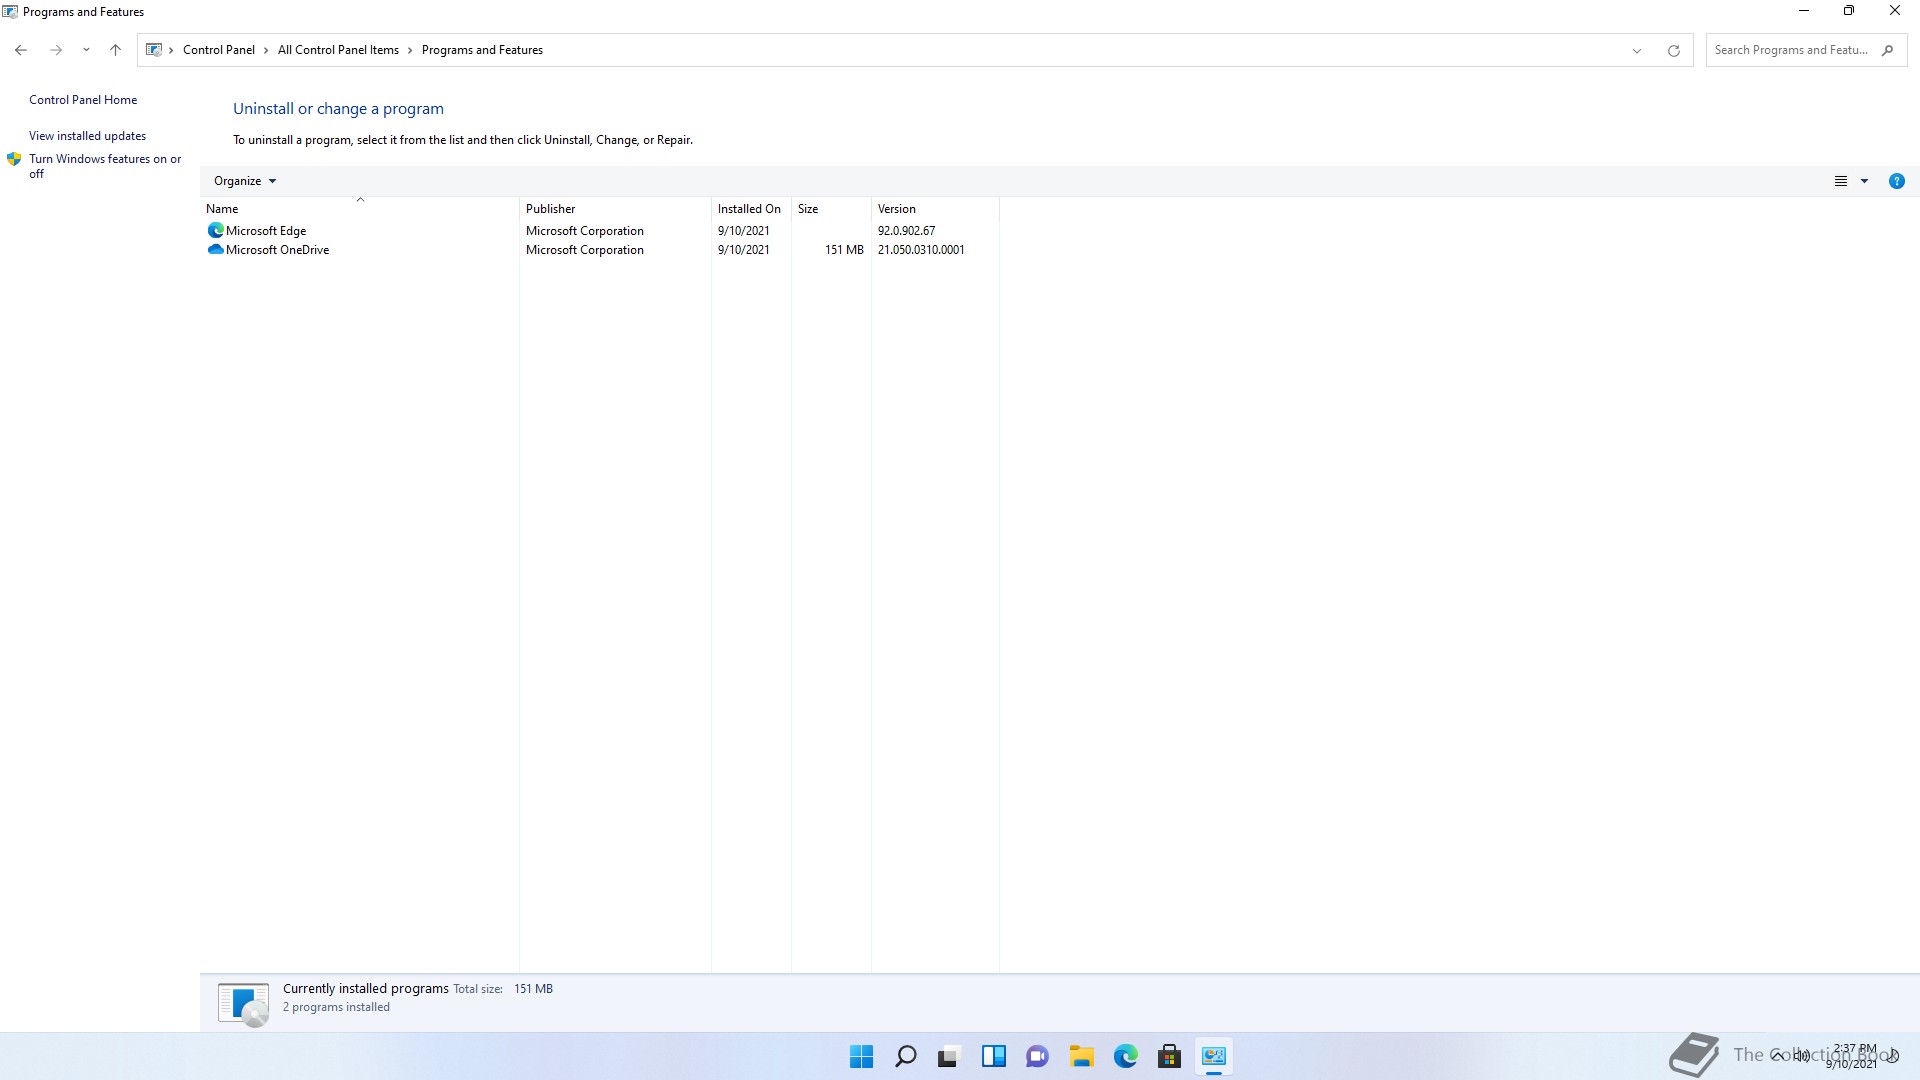The height and width of the screenshot is (1080, 1920).
Task: Go up one level arrow
Action: coord(115,50)
